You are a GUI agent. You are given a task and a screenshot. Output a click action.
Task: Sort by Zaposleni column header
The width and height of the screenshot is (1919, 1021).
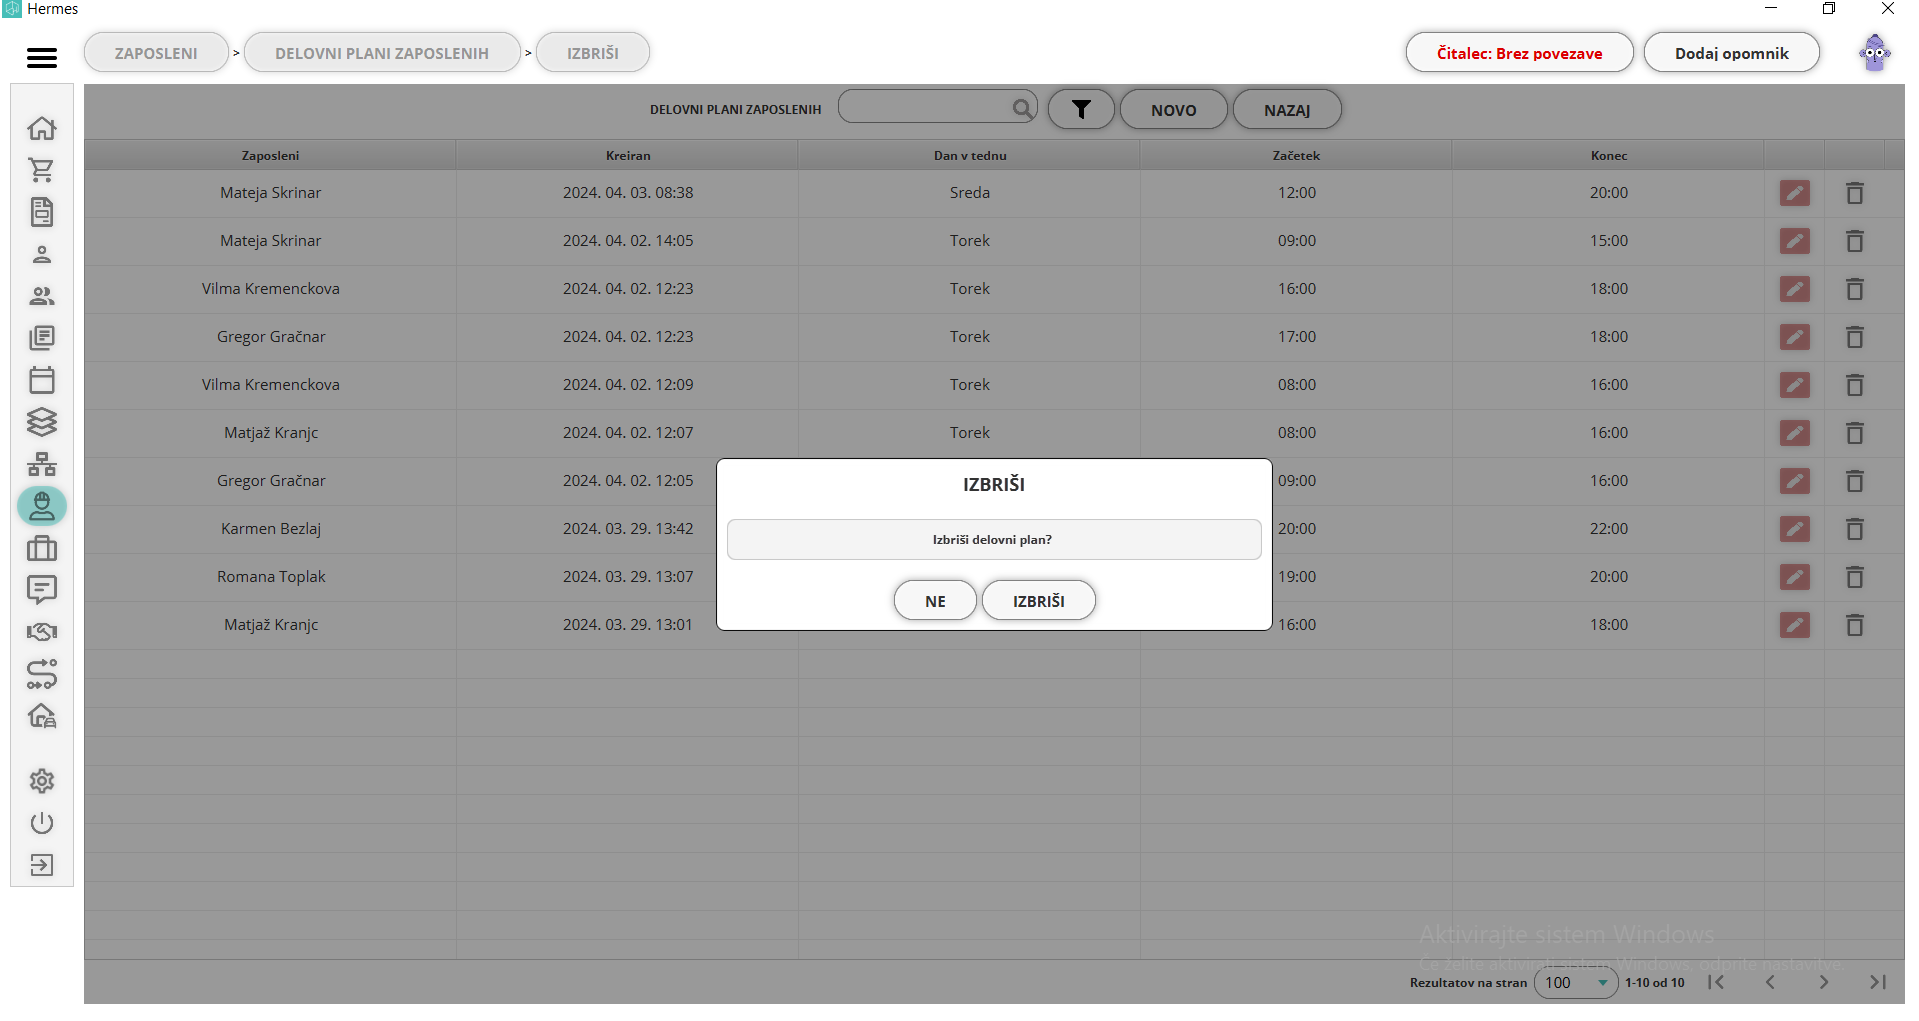[x=270, y=156]
